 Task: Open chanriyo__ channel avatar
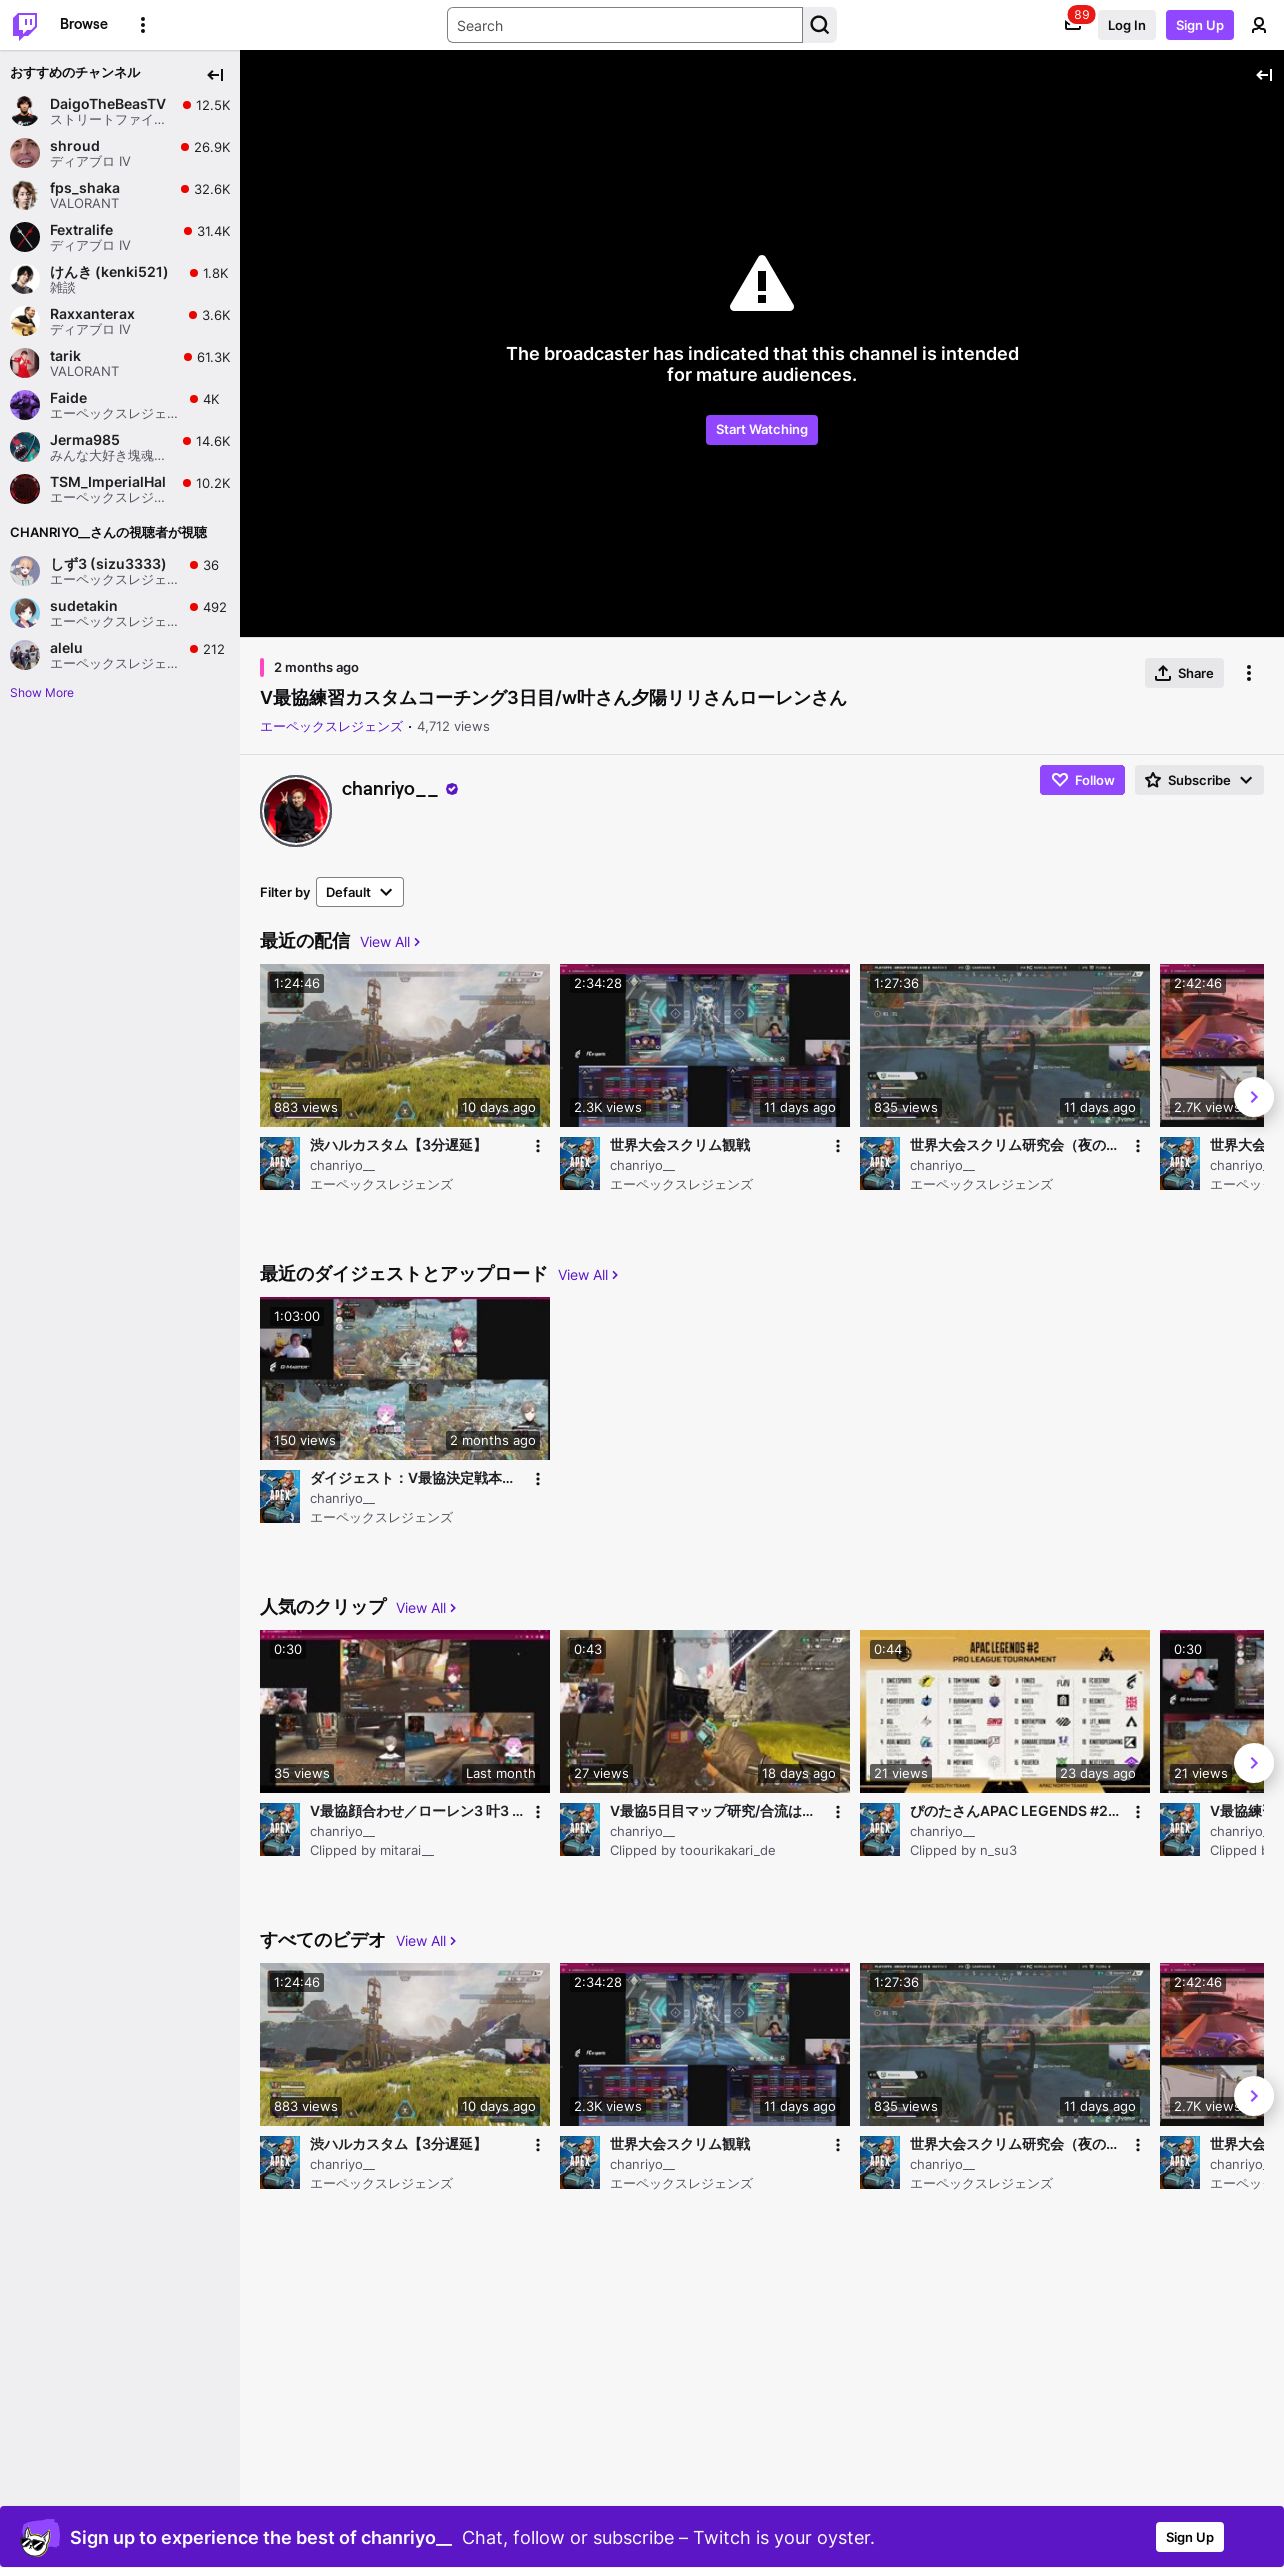296,811
